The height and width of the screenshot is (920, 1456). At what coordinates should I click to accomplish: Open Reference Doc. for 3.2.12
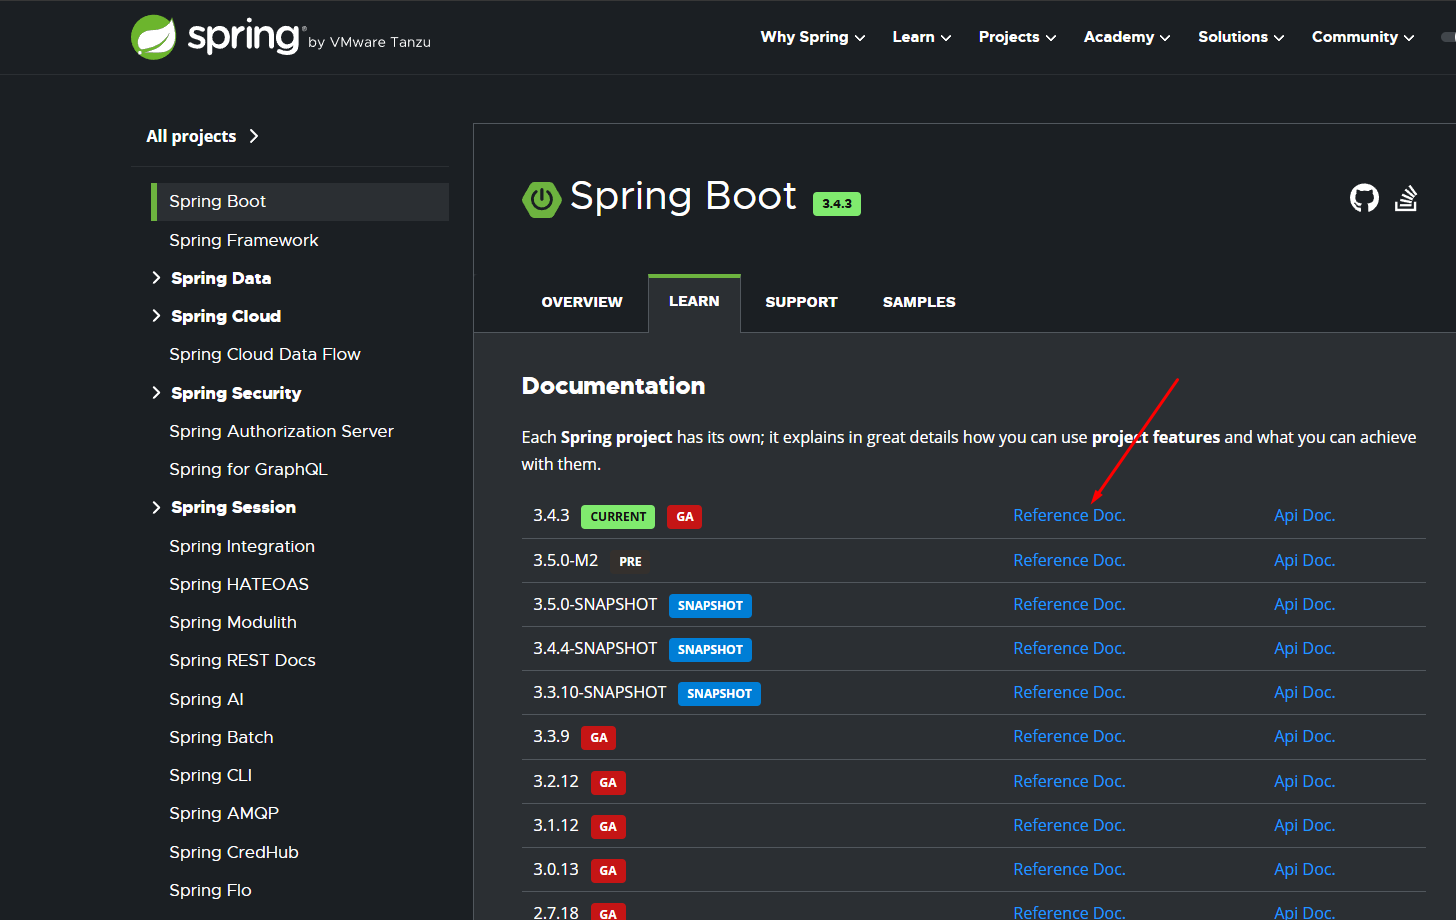[x=1069, y=781]
